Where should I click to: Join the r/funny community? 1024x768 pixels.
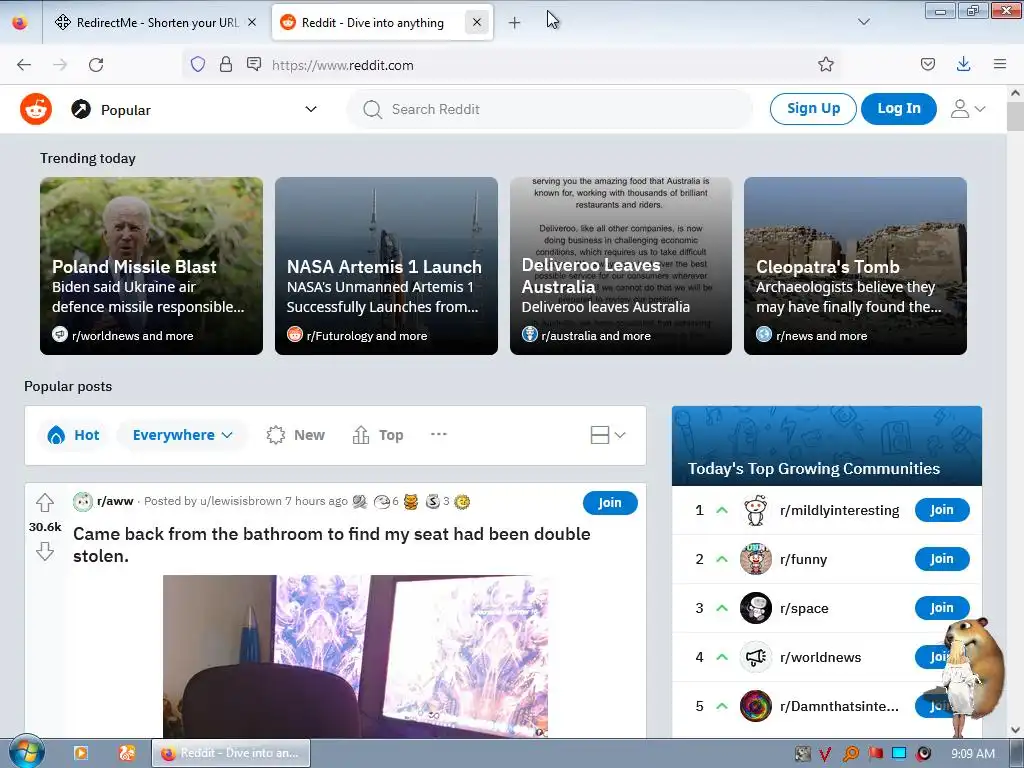point(942,559)
